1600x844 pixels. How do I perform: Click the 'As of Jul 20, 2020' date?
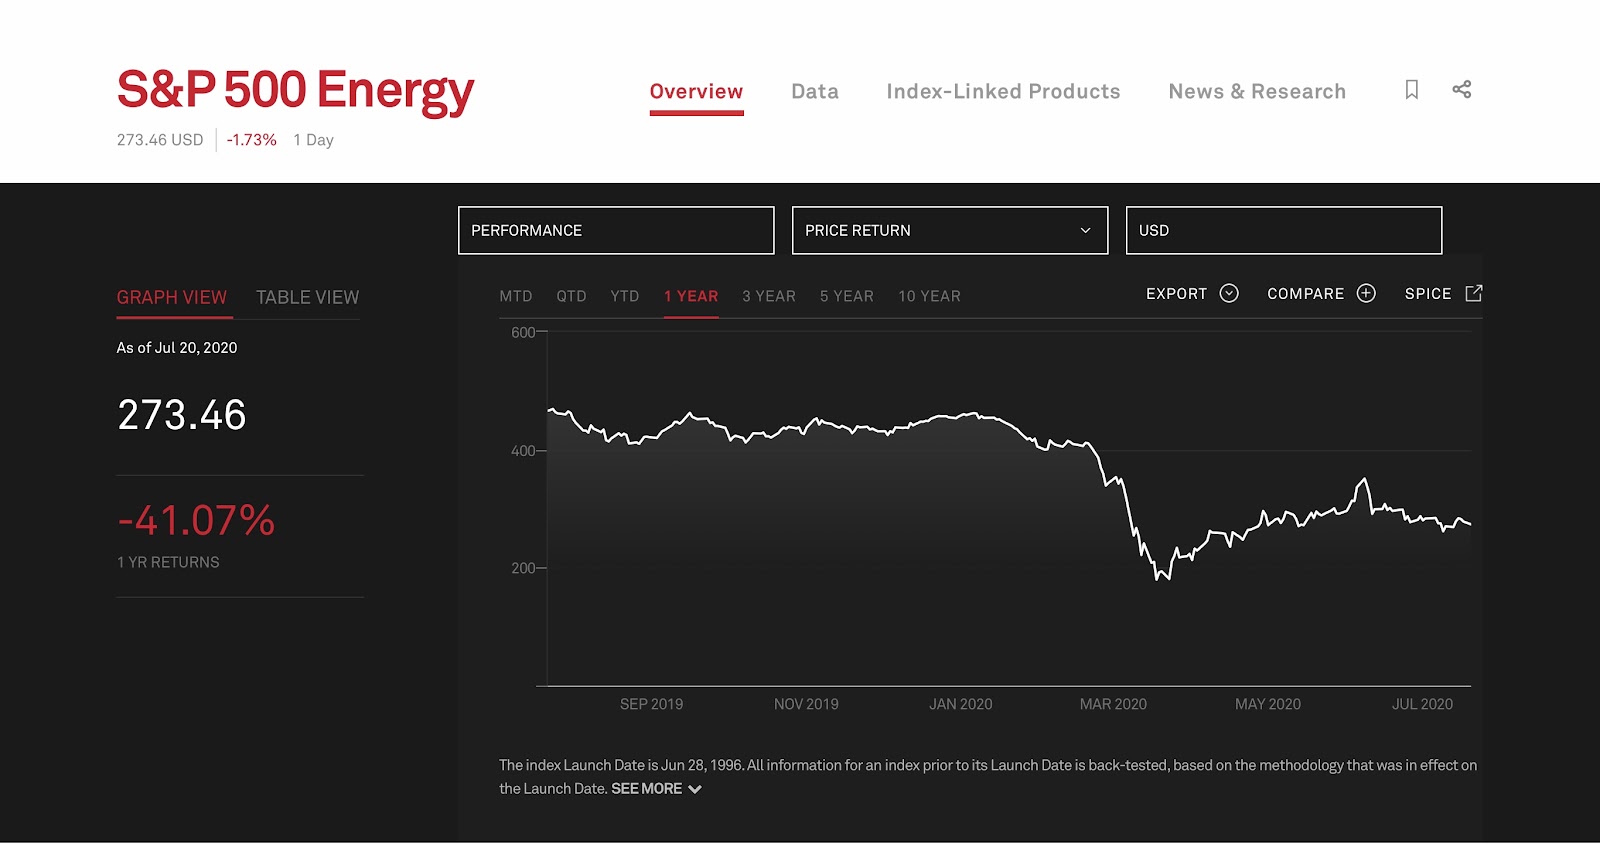tap(177, 348)
